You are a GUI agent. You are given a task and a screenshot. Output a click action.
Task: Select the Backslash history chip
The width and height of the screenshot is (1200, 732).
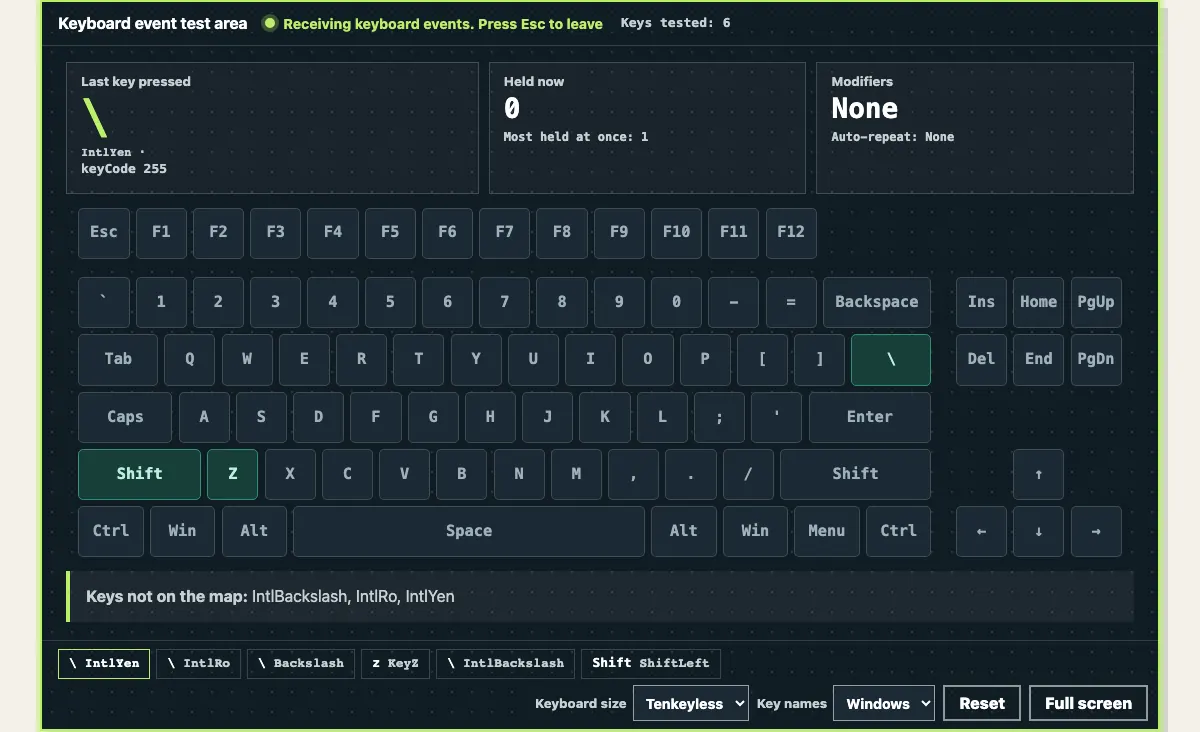pyautogui.click(x=301, y=663)
